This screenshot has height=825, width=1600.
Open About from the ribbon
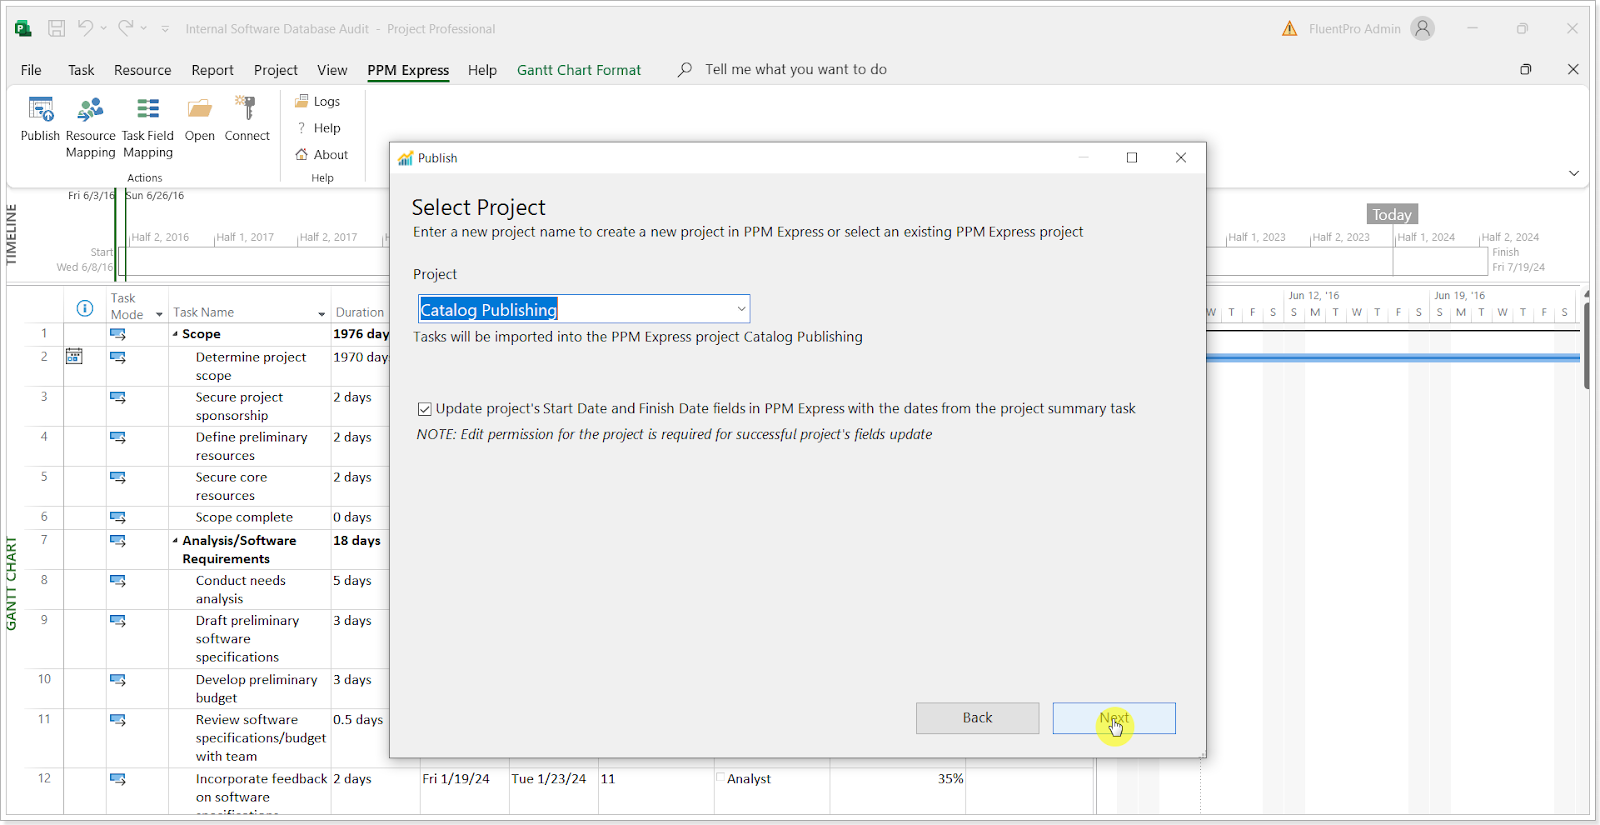tap(321, 155)
